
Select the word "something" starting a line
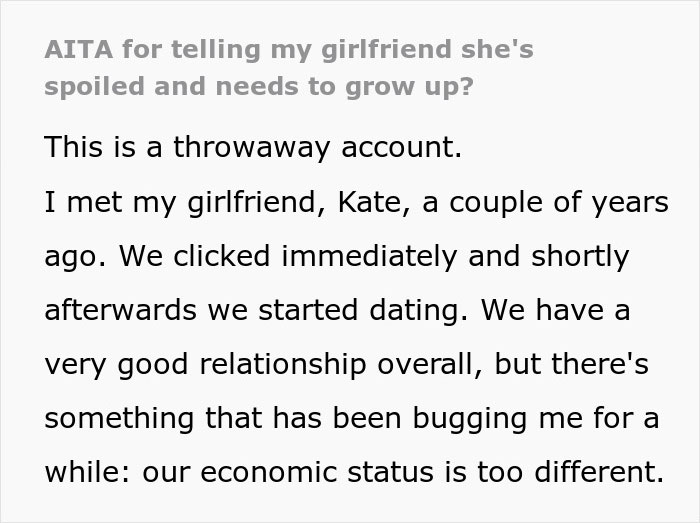[122, 419]
